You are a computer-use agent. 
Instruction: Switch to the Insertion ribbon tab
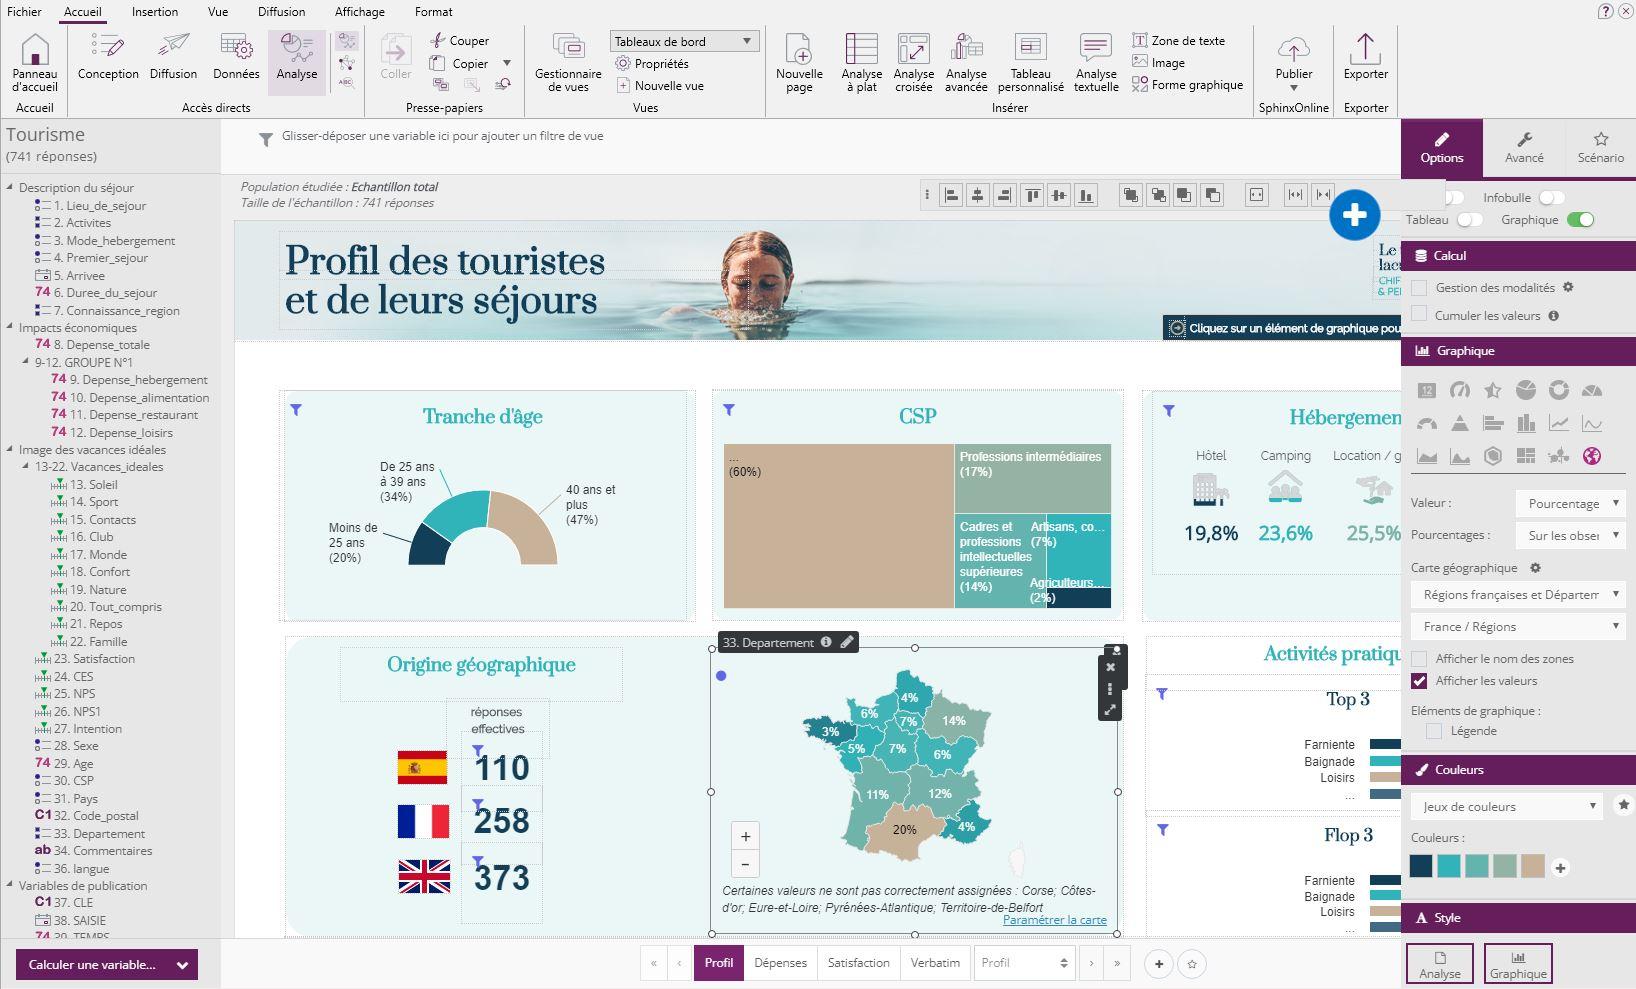pyautogui.click(x=155, y=12)
